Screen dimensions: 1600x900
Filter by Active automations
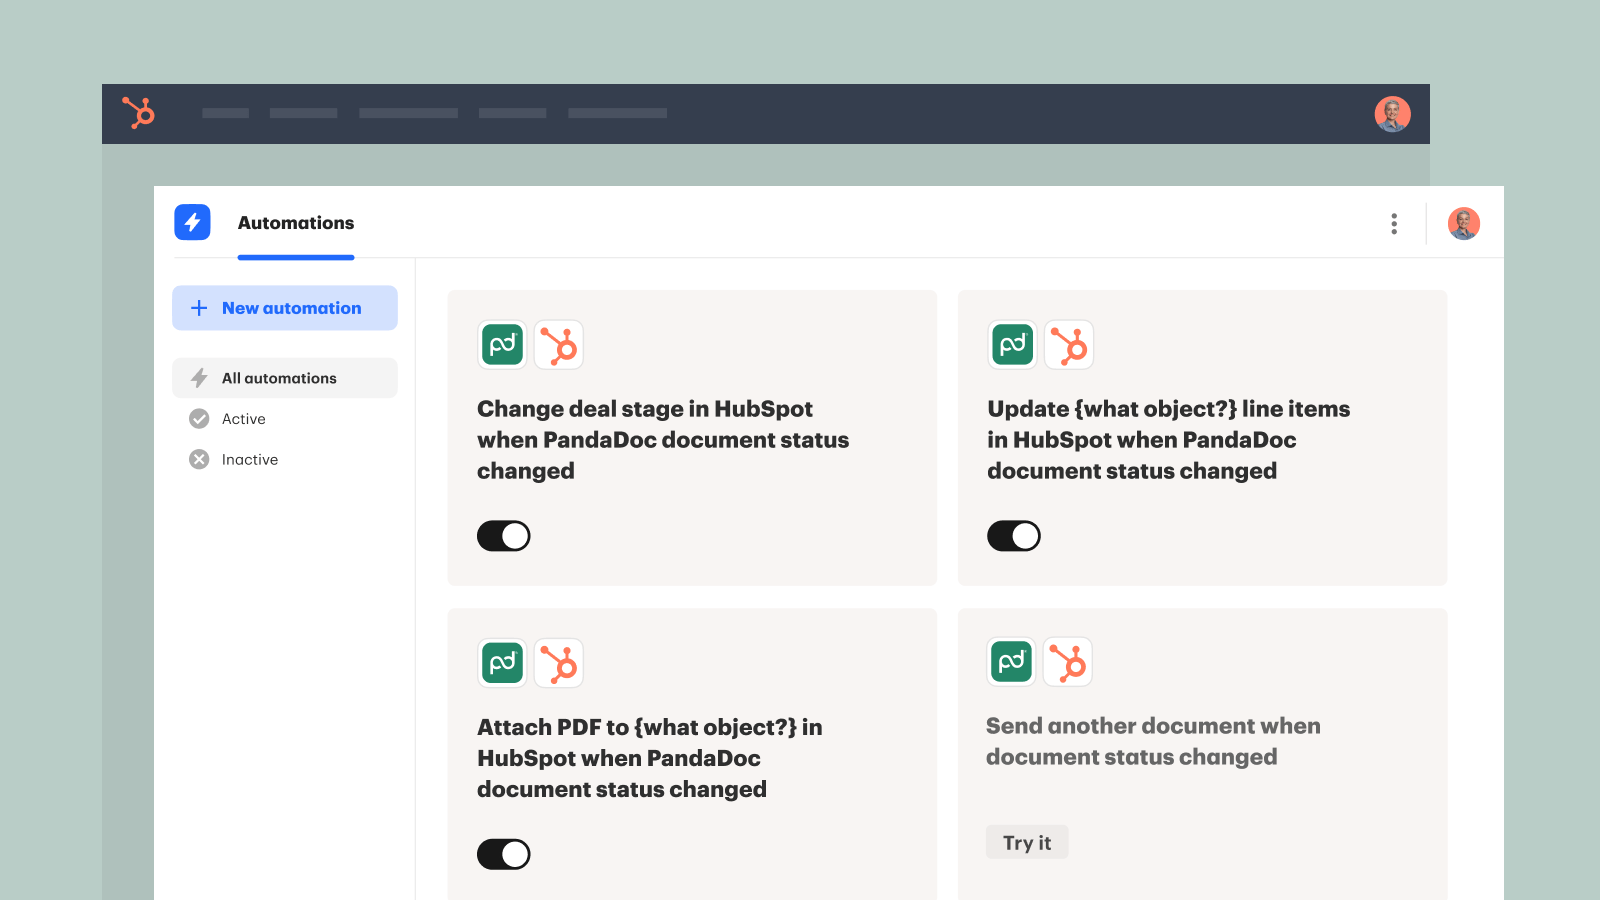point(243,419)
